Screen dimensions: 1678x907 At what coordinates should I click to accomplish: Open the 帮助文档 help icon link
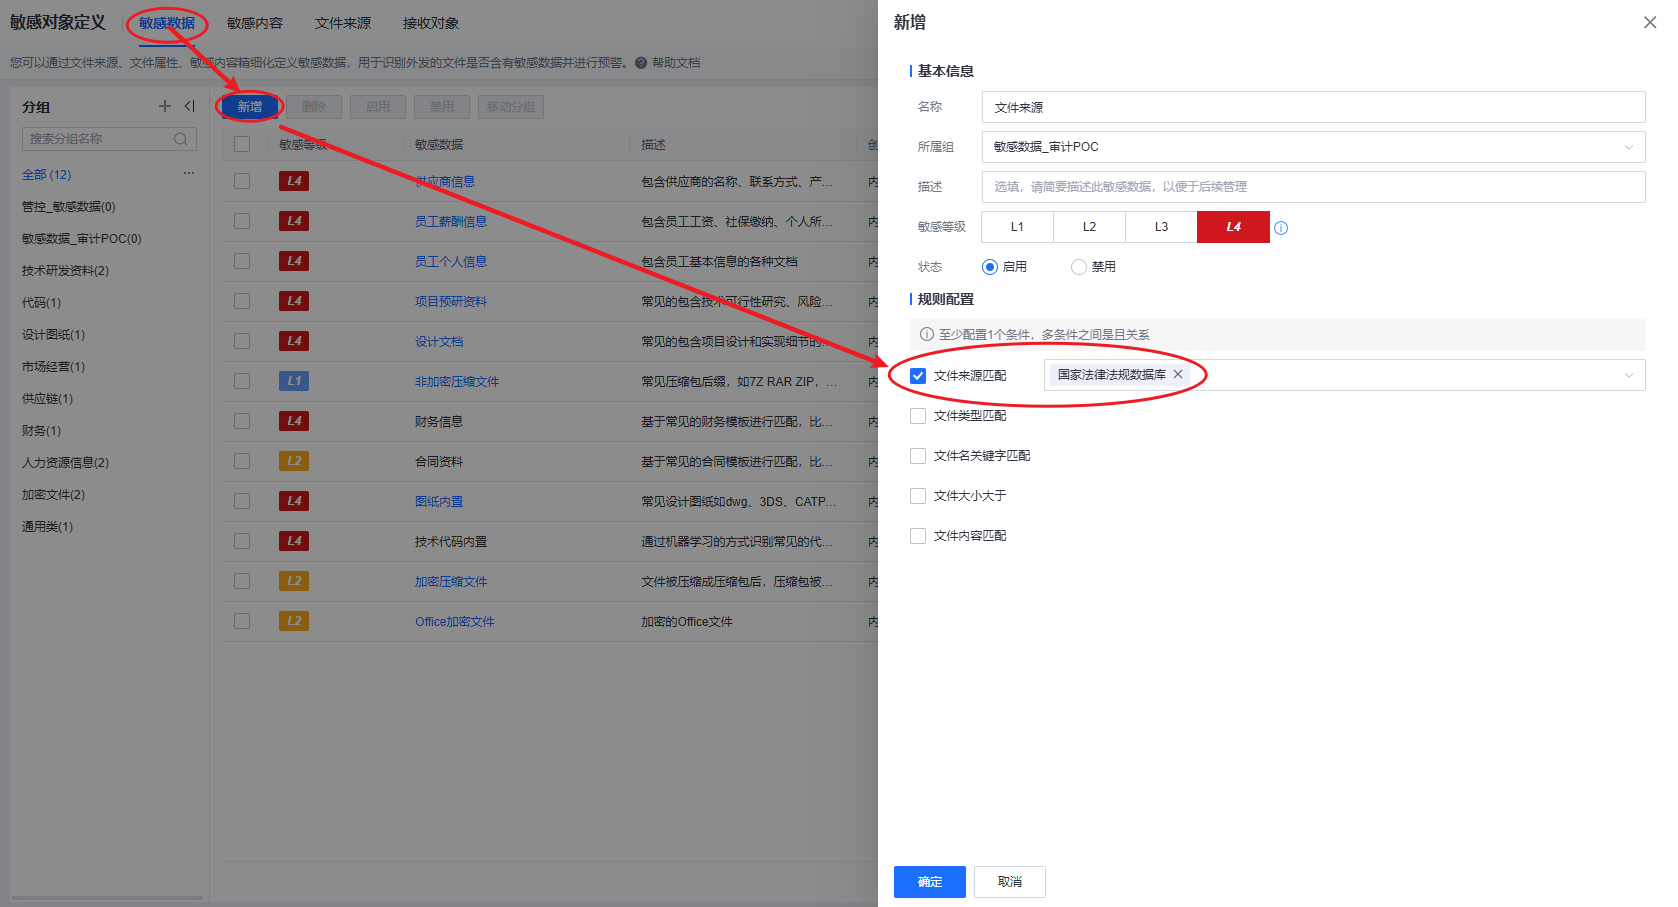click(x=641, y=63)
